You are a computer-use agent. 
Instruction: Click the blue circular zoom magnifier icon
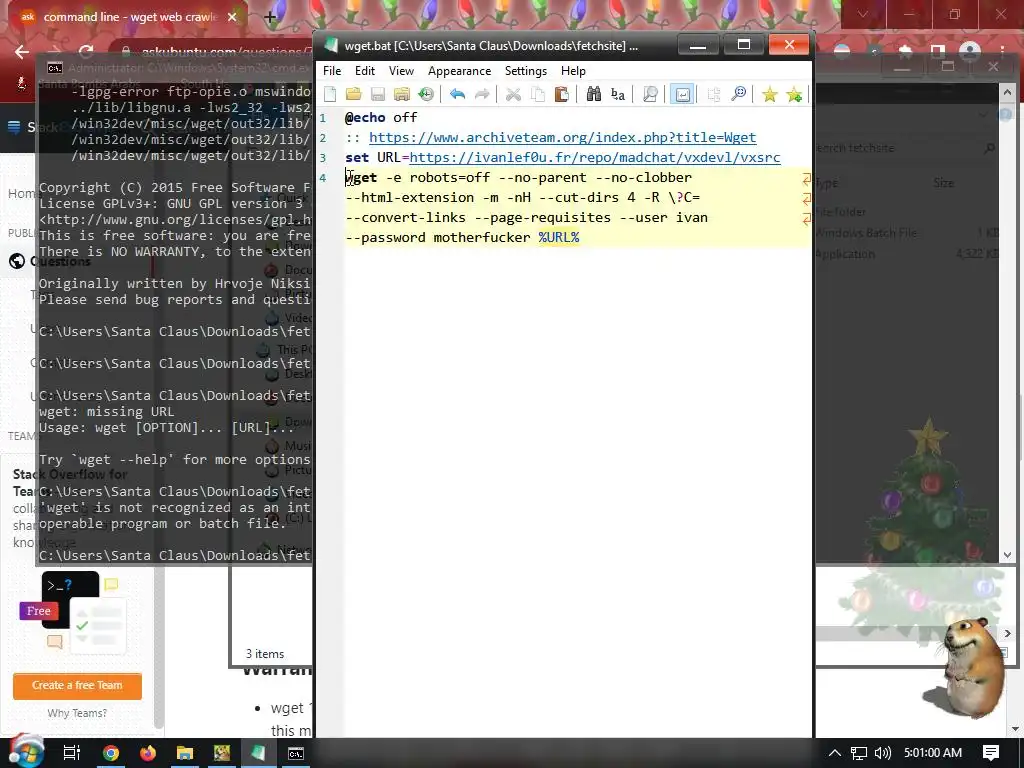(x=738, y=94)
